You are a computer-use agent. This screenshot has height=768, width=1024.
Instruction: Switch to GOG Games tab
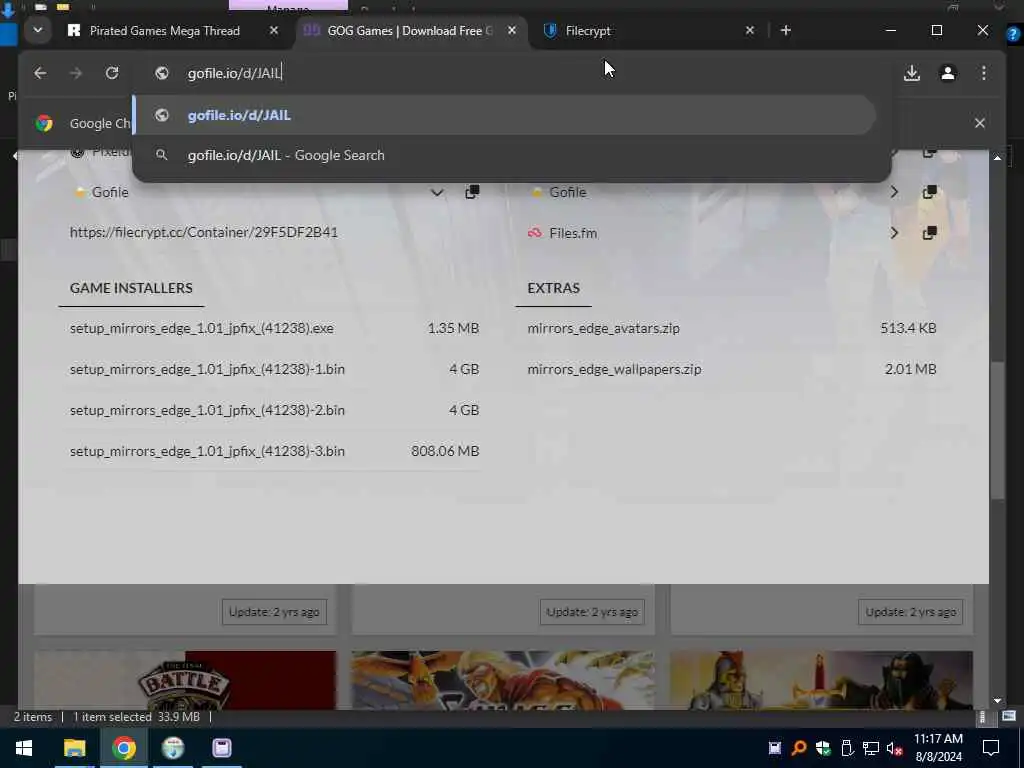410,31
